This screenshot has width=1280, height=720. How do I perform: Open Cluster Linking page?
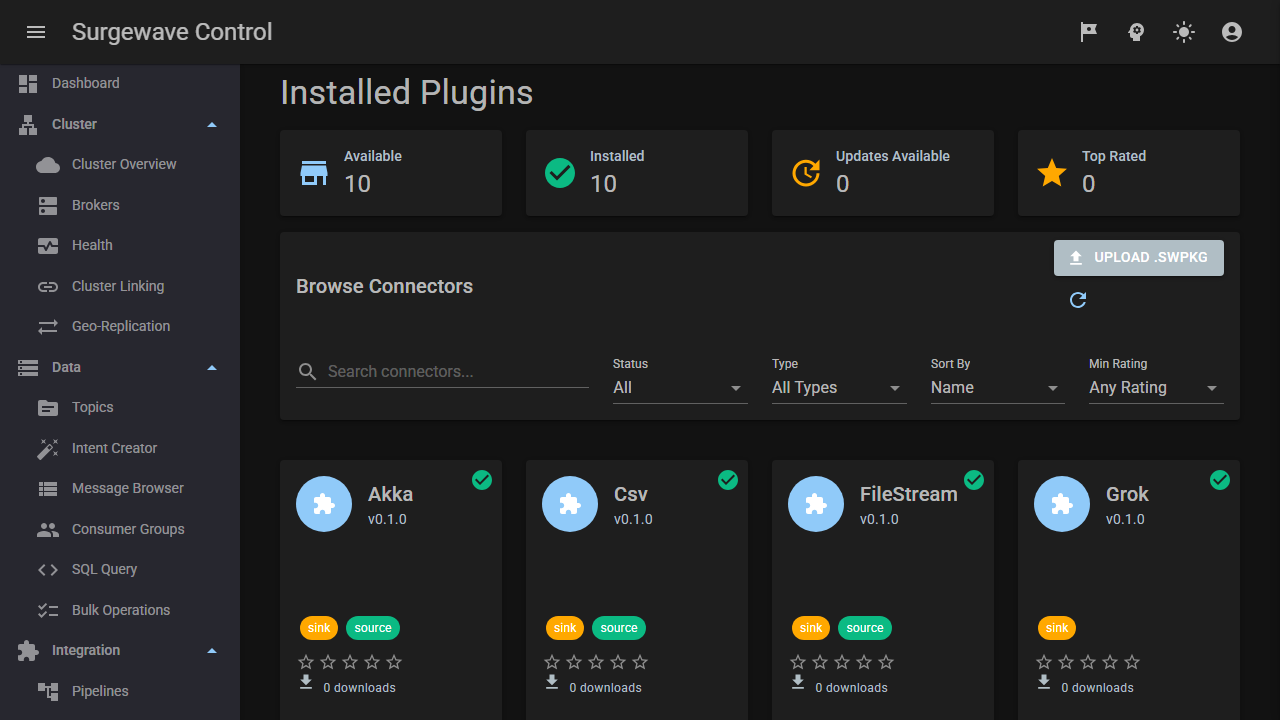click(120, 286)
